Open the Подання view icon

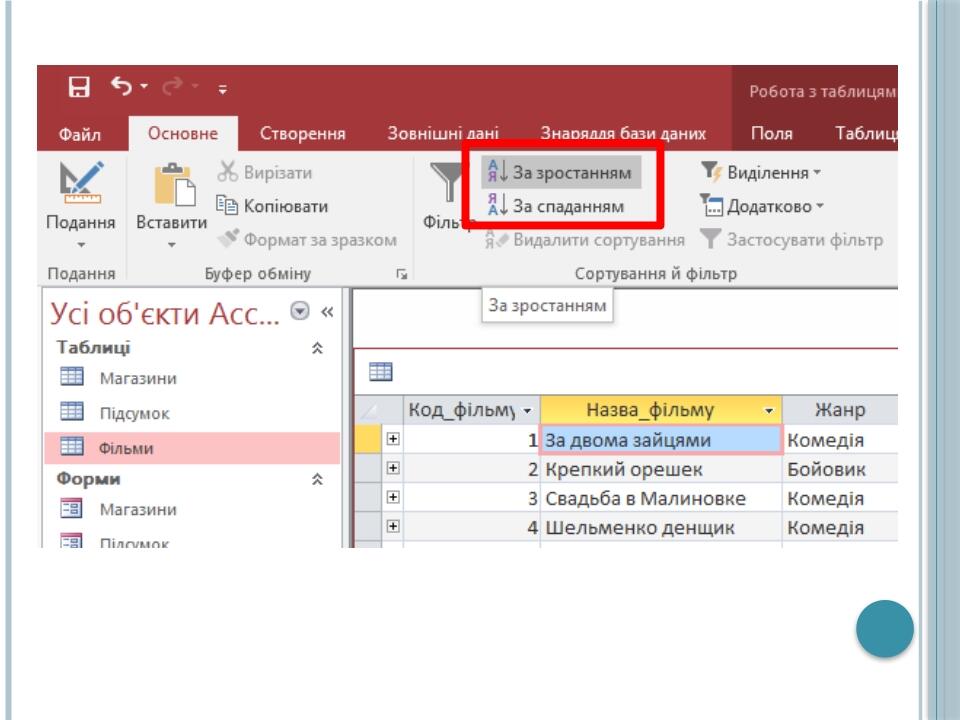point(81,182)
